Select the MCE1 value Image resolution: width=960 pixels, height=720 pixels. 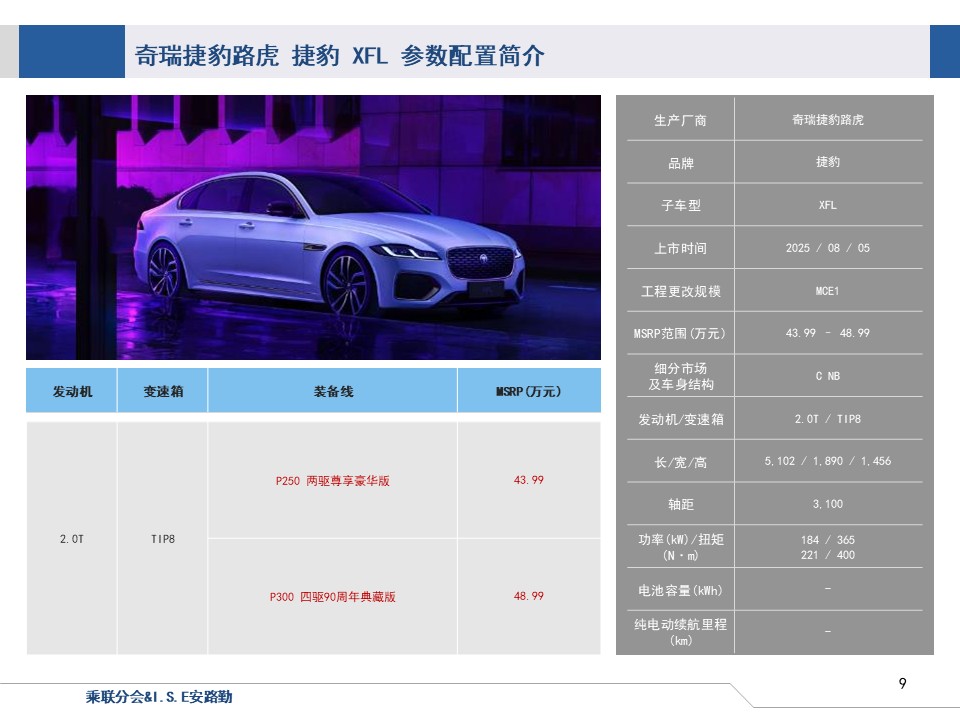(828, 291)
